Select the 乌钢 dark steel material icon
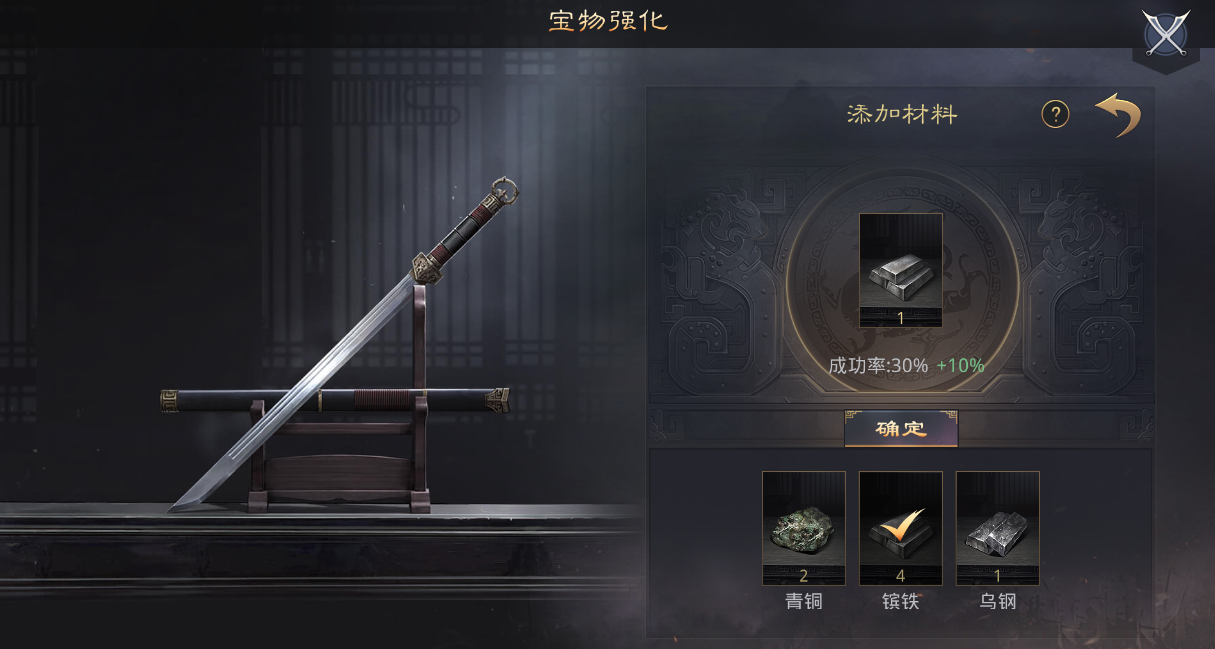 click(x=997, y=528)
